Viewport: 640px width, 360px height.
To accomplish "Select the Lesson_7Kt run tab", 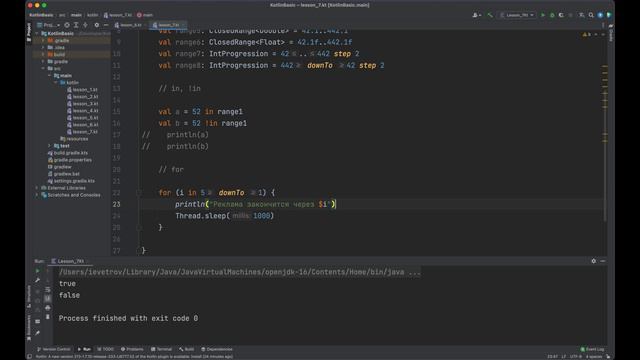I will pos(70,261).
